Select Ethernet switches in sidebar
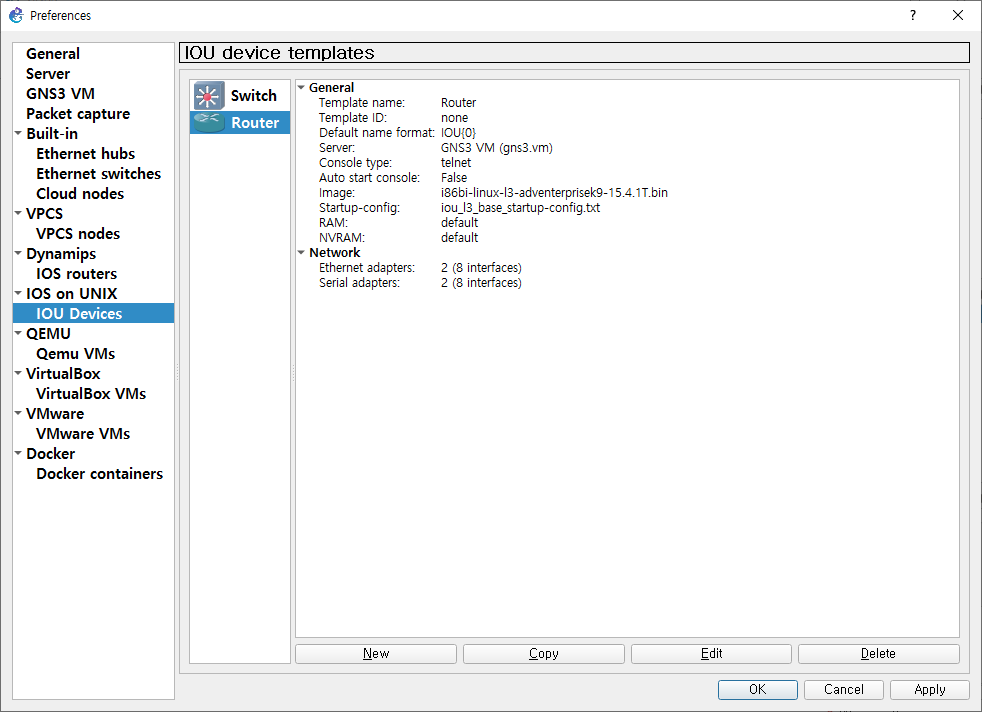The image size is (982, 712). tap(98, 174)
